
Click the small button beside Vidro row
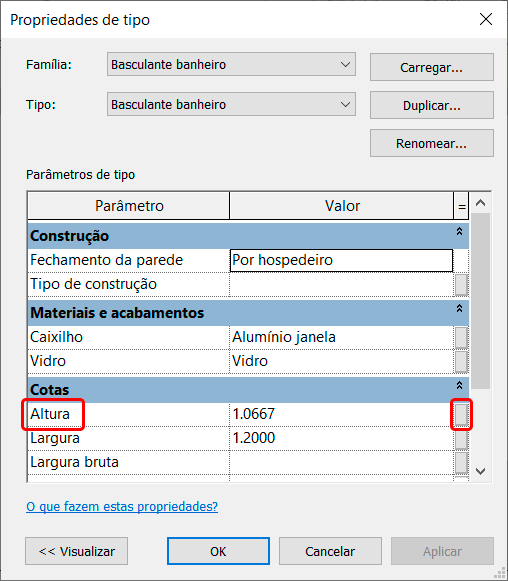(x=461, y=361)
